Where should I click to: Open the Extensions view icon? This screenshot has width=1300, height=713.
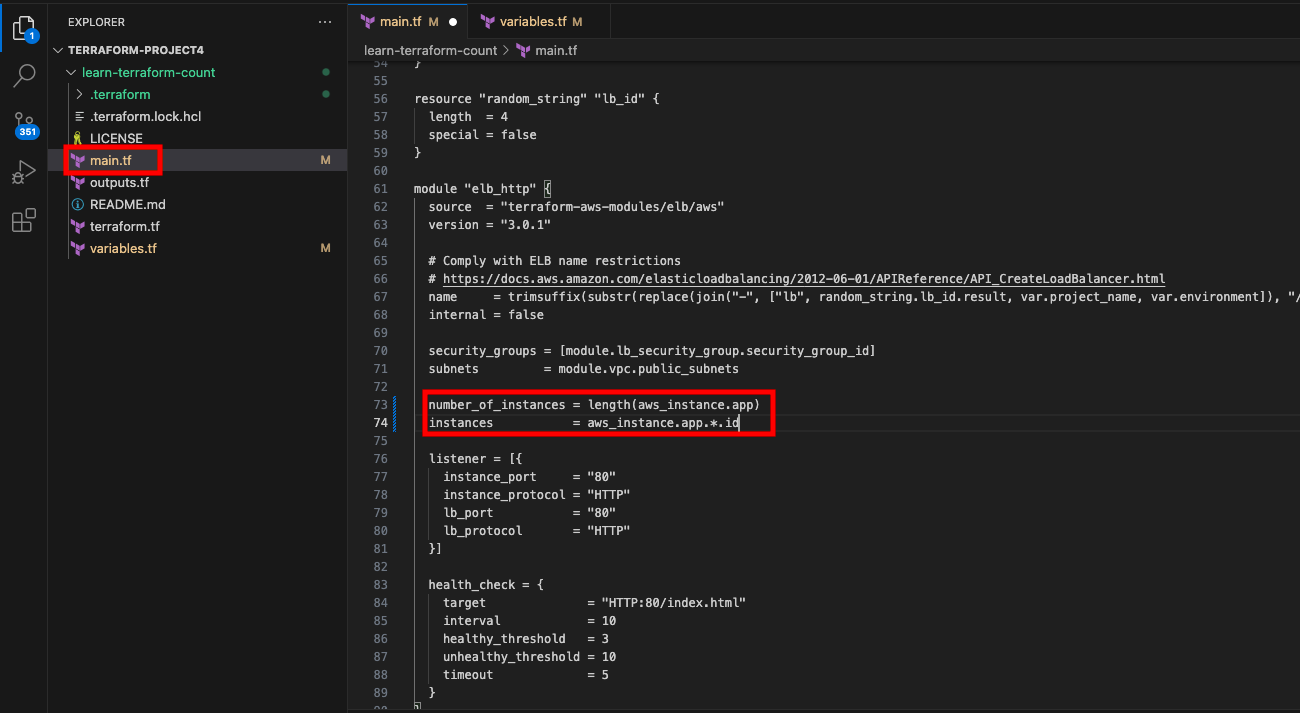(24, 220)
